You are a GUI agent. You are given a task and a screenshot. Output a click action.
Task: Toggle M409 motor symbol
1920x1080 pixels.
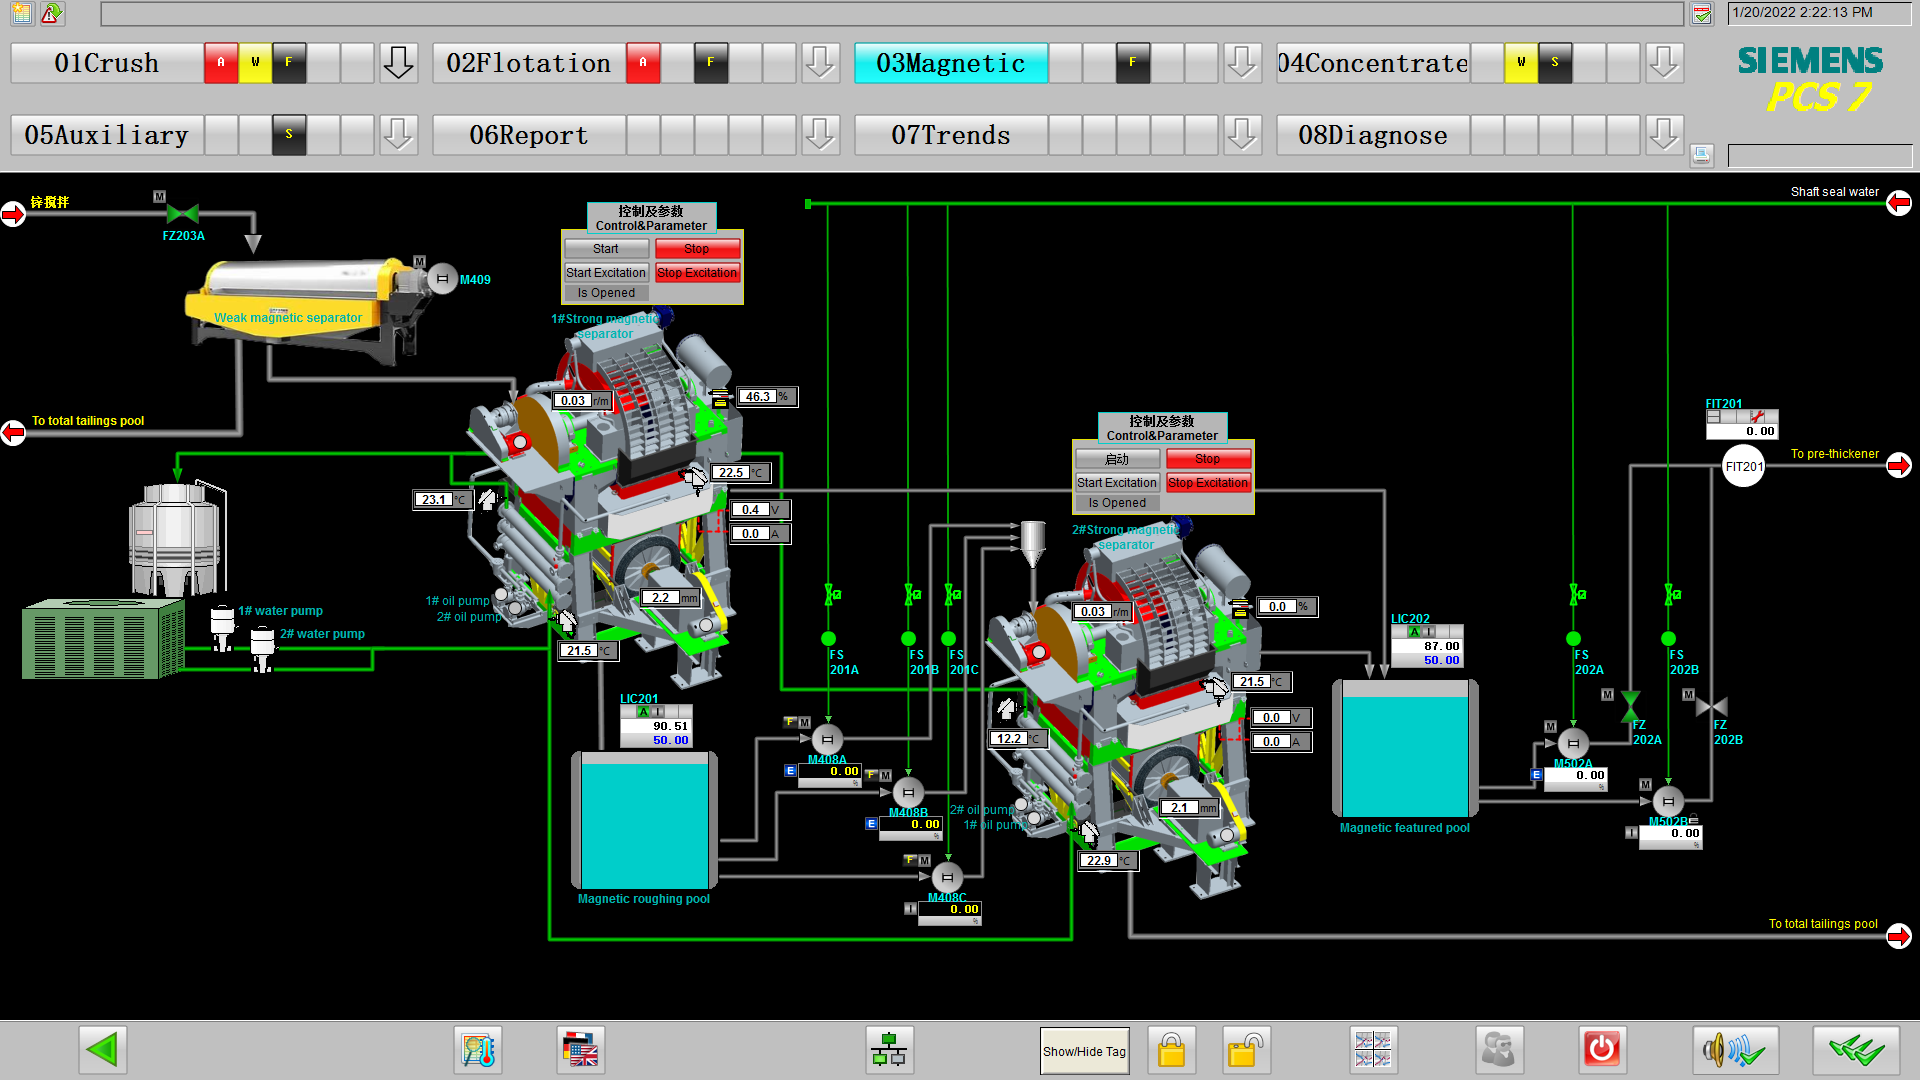click(442, 280)
